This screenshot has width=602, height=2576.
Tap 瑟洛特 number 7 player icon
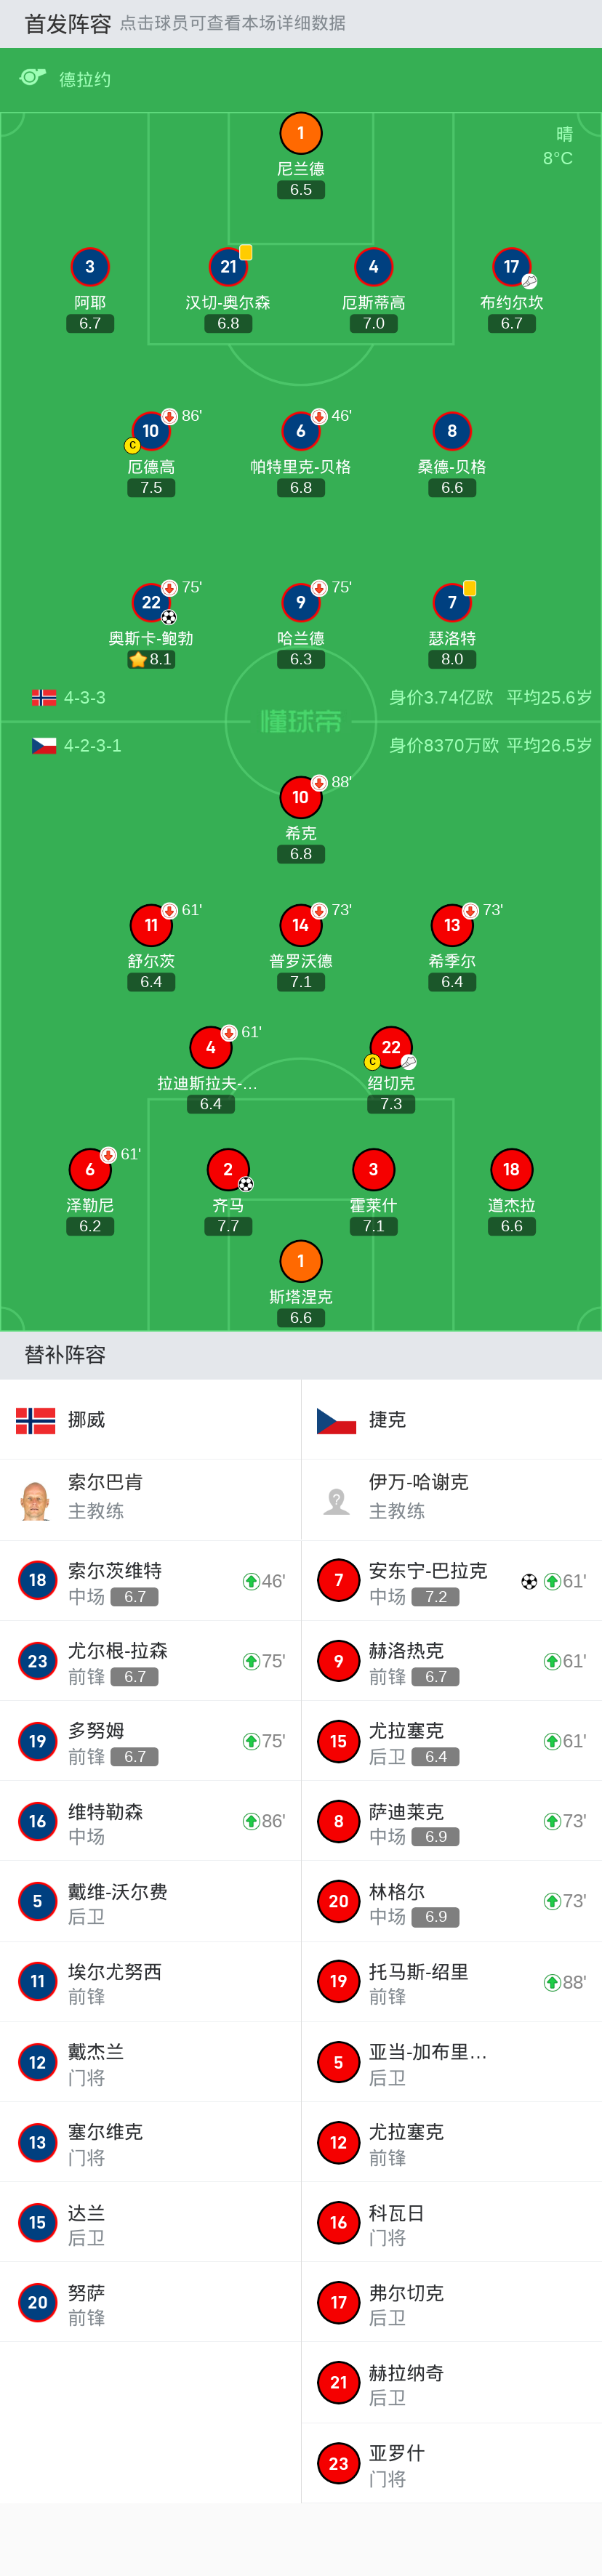point(452,603)
